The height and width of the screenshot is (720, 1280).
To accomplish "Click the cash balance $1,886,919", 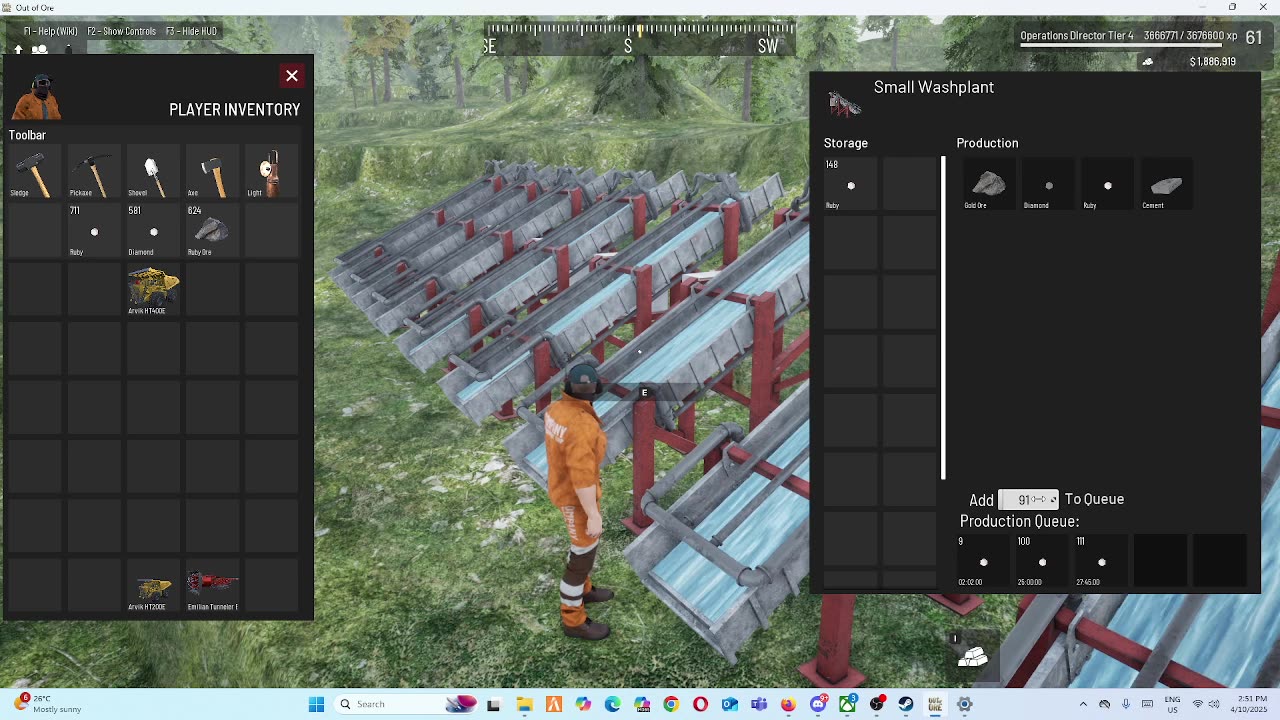I will [x=1213, y=62].
